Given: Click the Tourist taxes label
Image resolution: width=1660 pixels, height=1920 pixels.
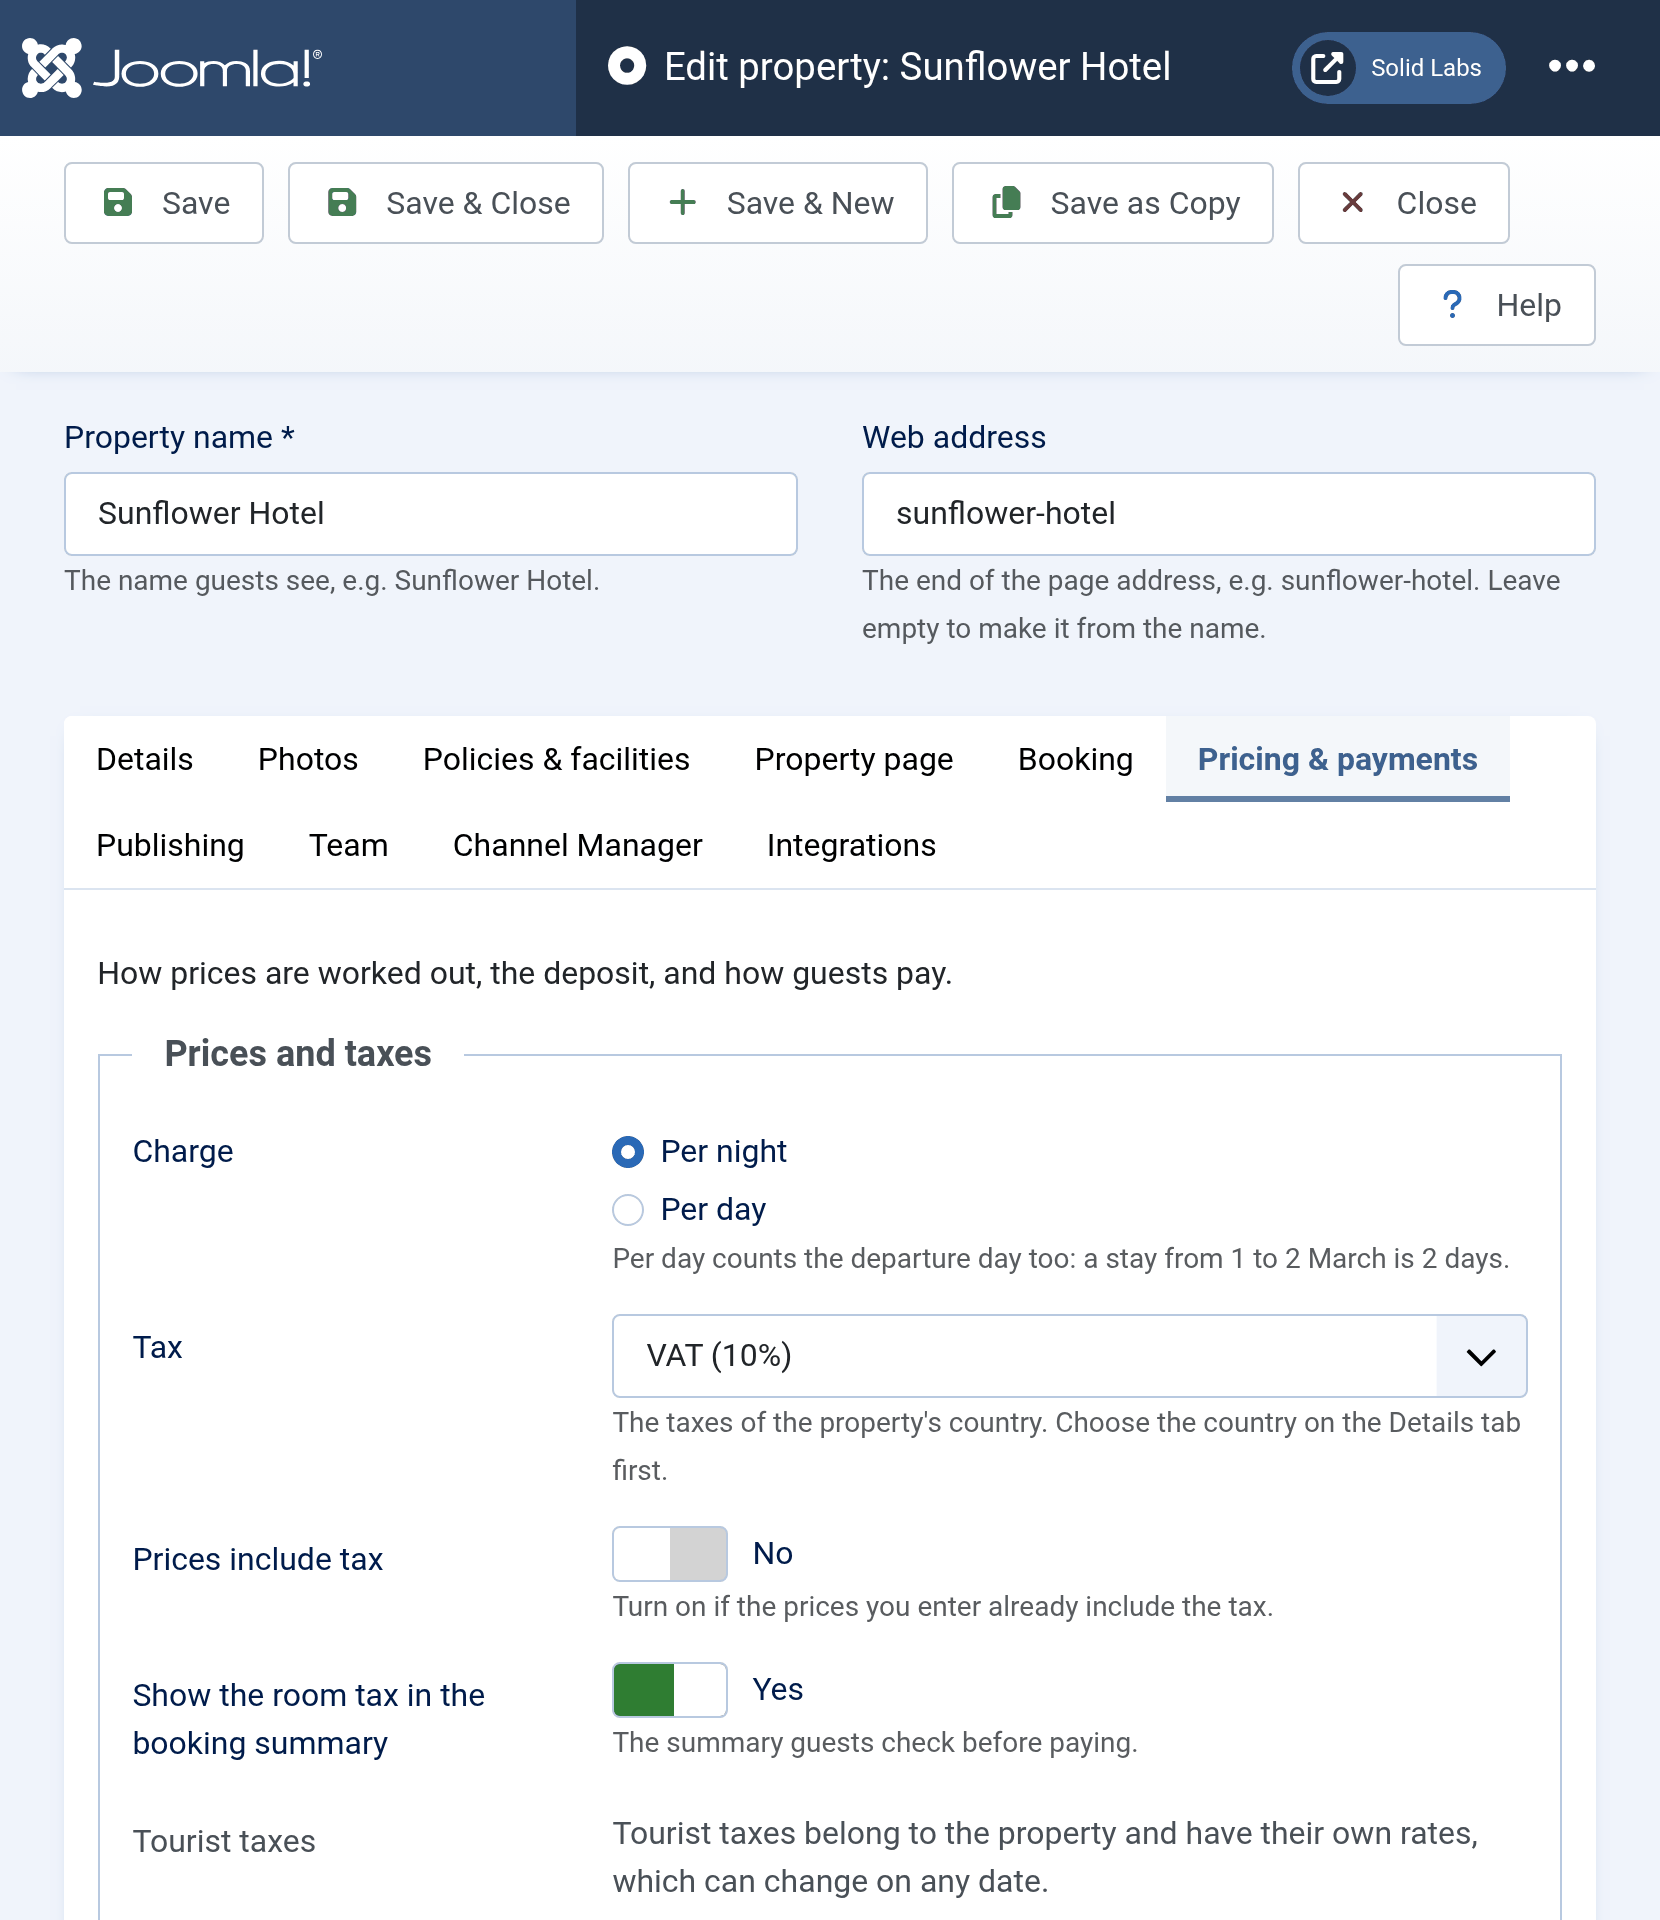Looking at the screenshot, I should point(224,1841).
